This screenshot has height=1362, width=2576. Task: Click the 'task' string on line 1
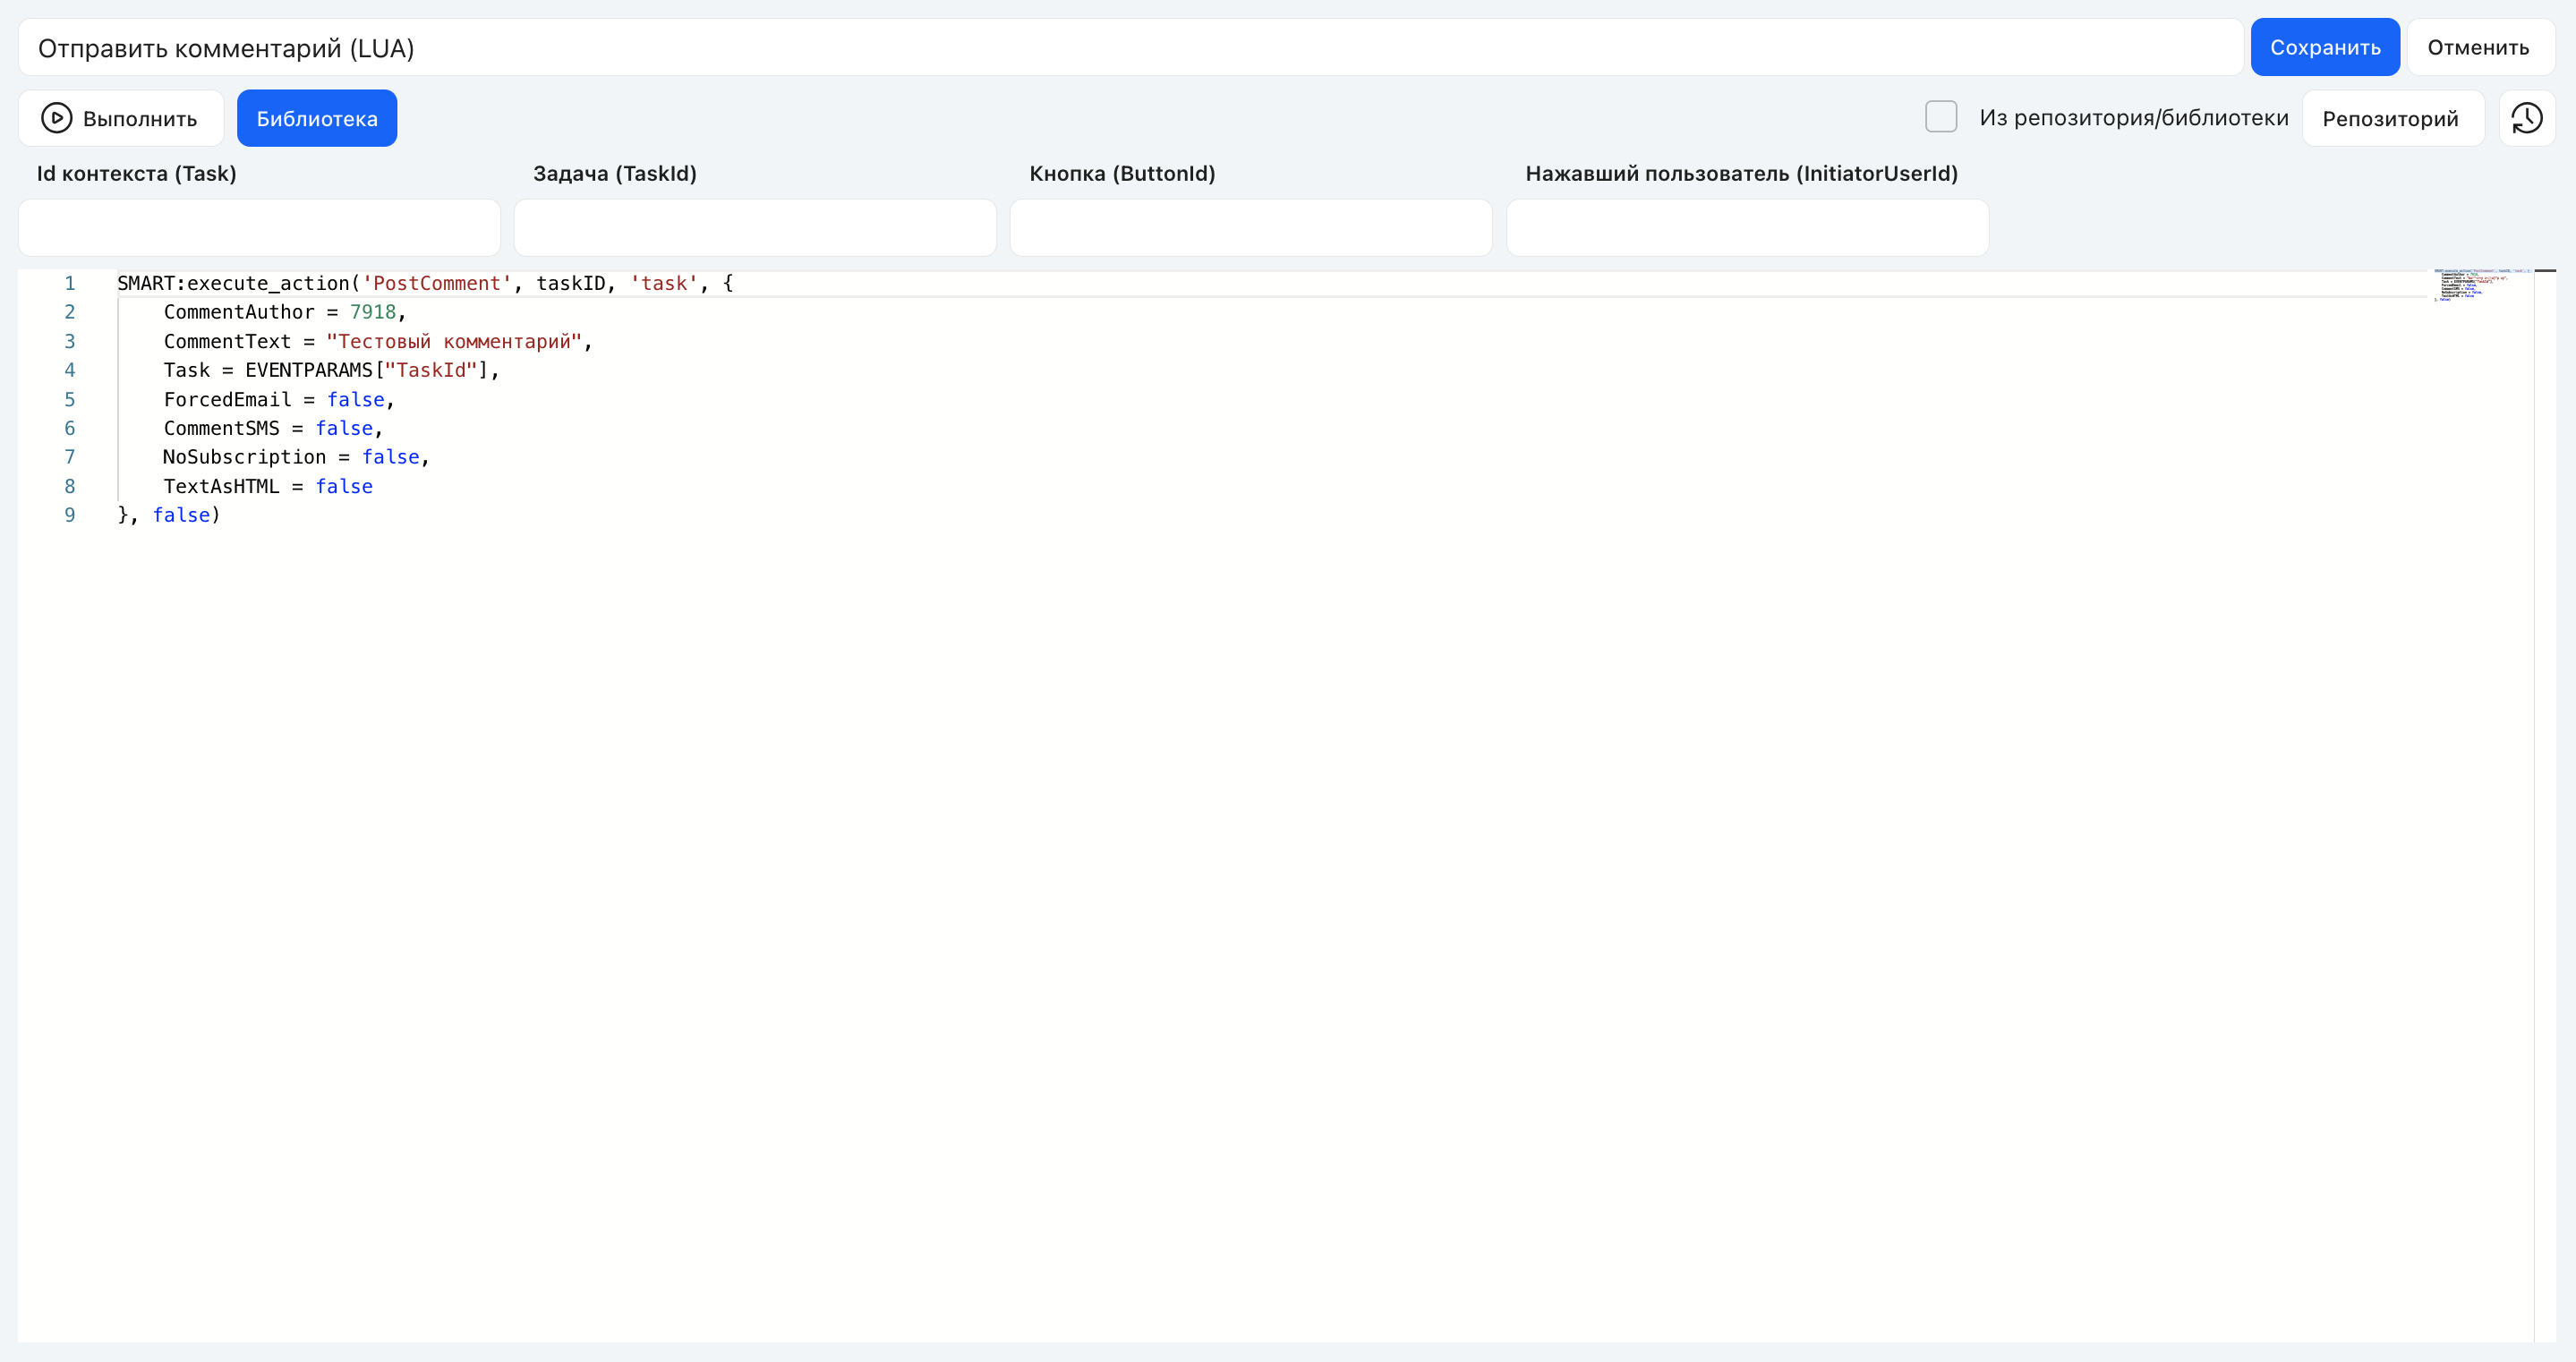[x=664, y=283]
